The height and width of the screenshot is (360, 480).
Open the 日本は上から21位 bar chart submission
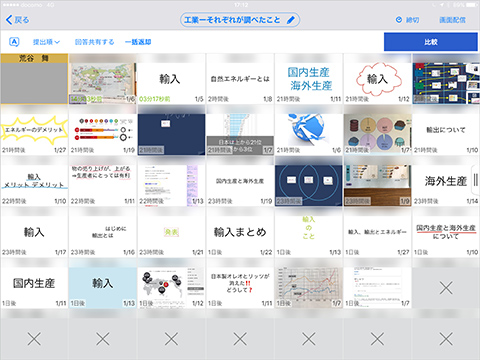click(x=240, y=134)
